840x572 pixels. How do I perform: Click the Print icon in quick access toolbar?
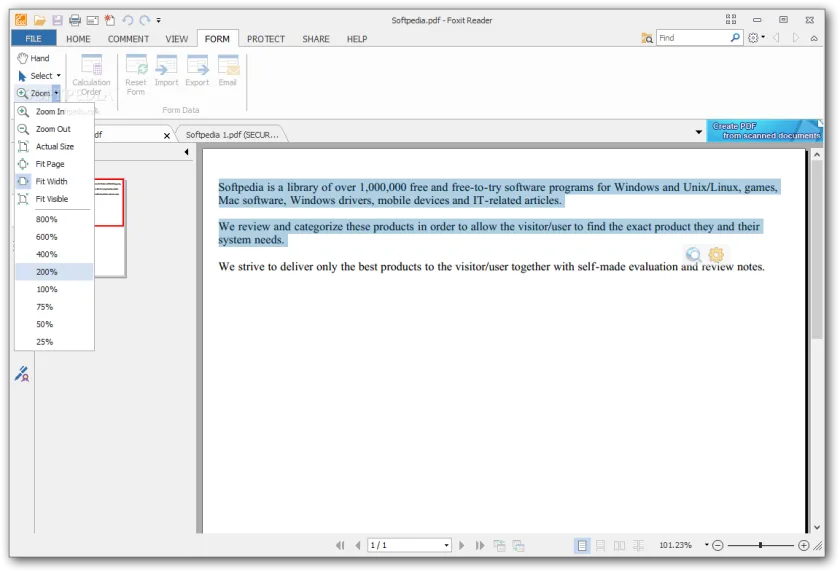click(x=75, y=20)
